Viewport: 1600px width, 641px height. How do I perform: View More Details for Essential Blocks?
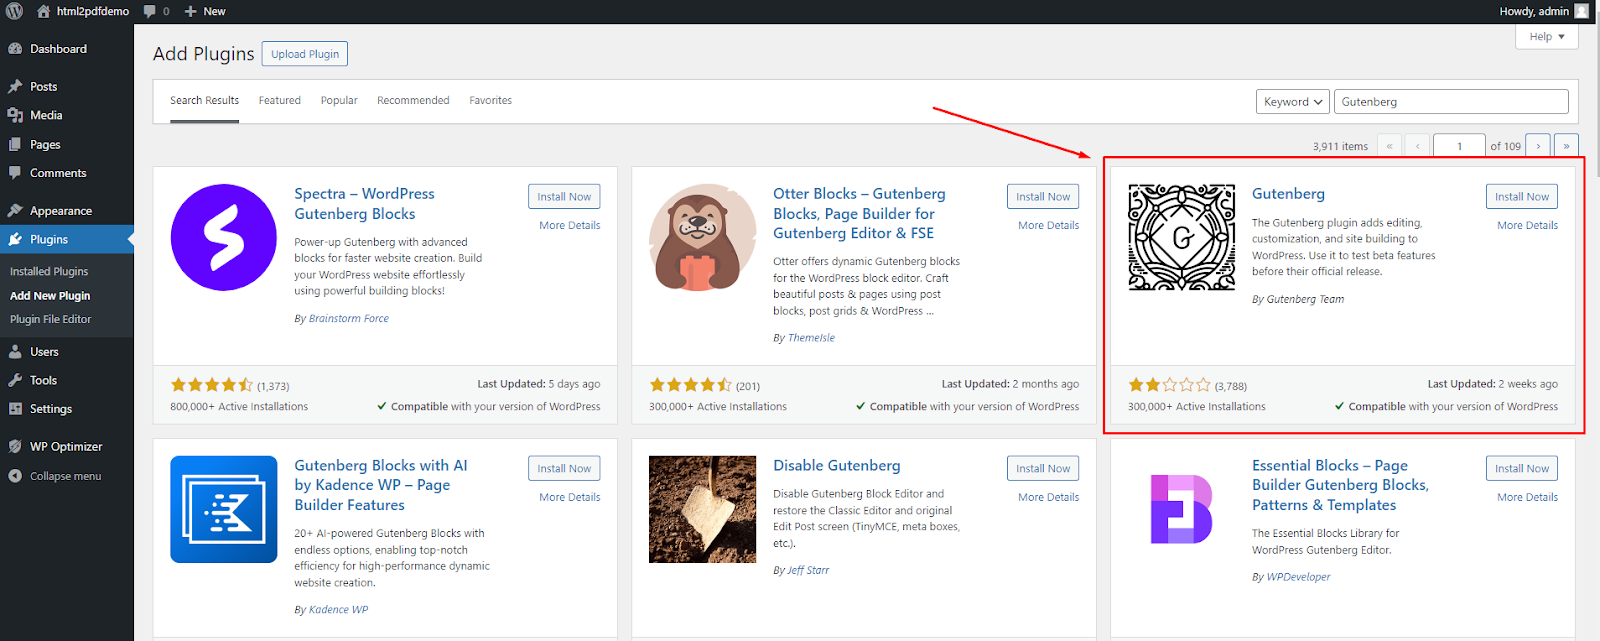click(1528, 498)
